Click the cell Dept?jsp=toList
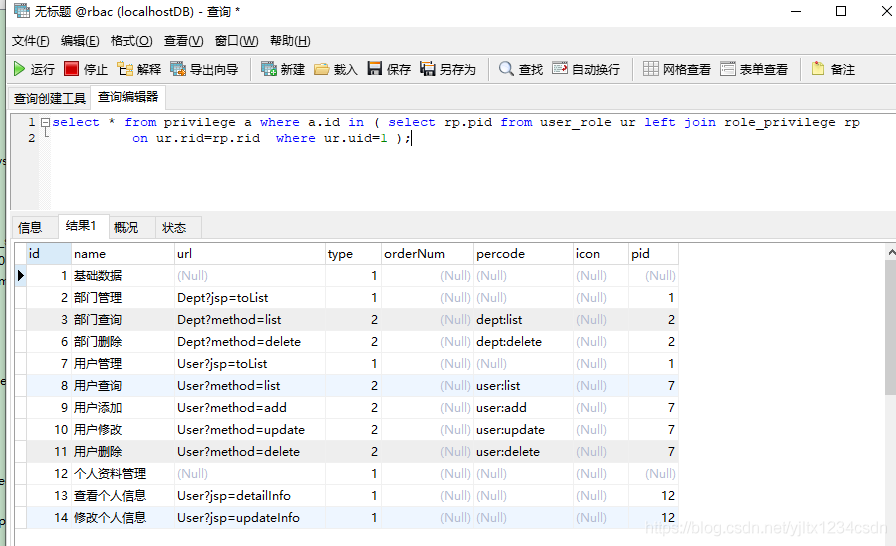The image size is (896, 546). [x=250, y=298]
